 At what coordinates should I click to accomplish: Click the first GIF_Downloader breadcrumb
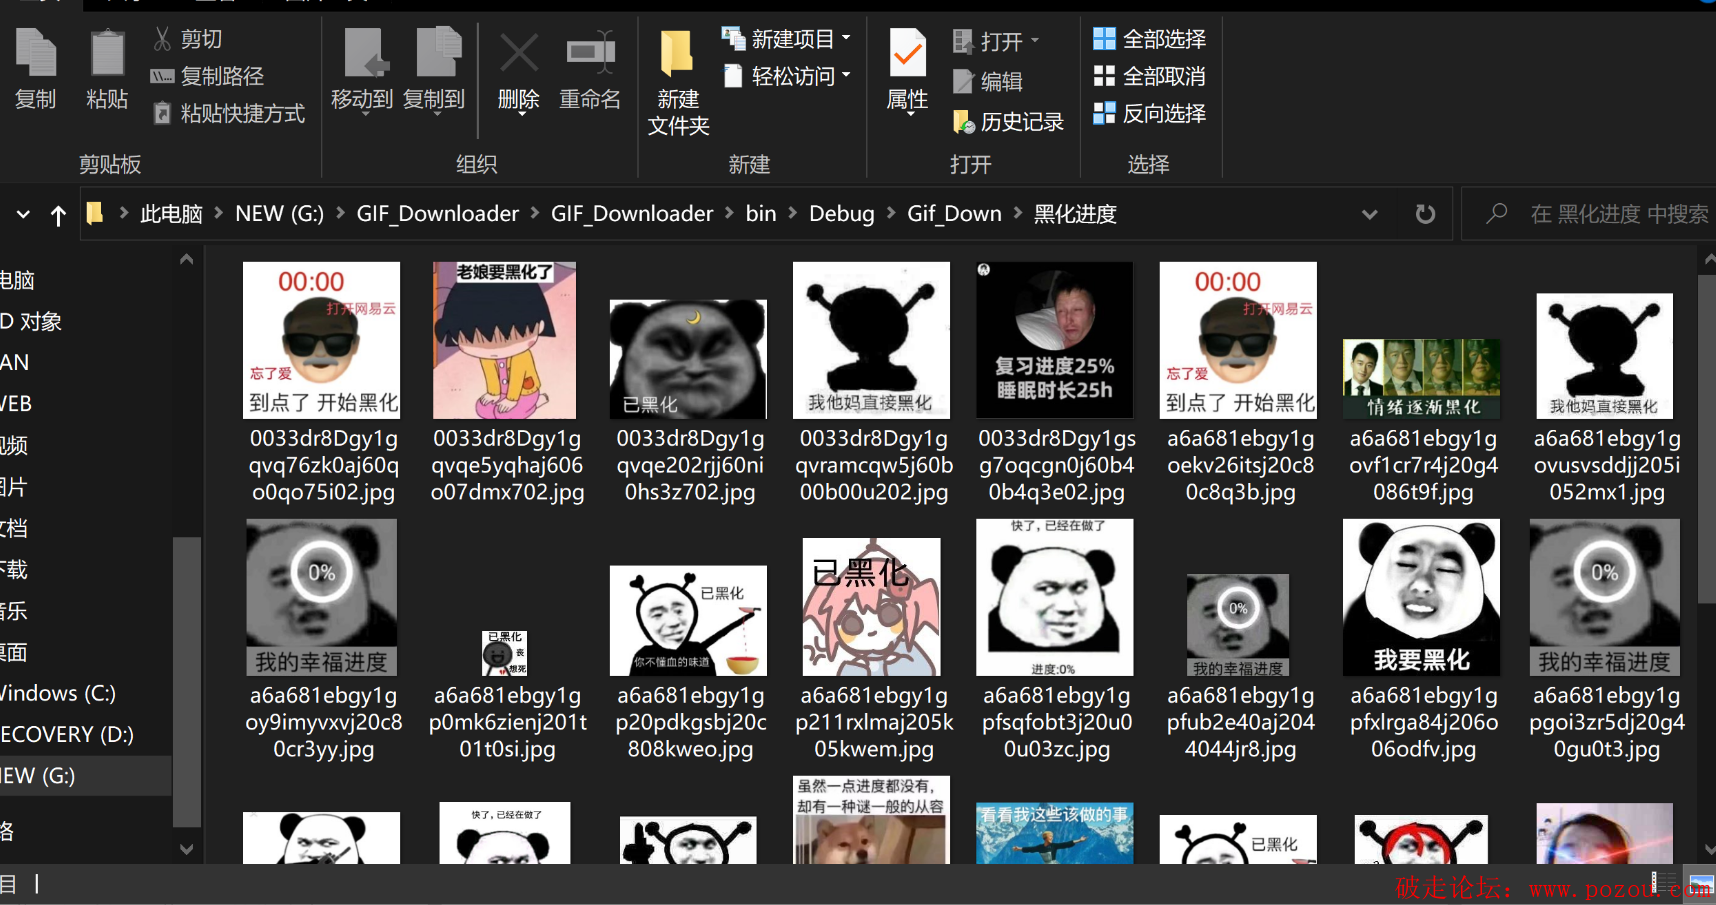click(x=438, y=214)
